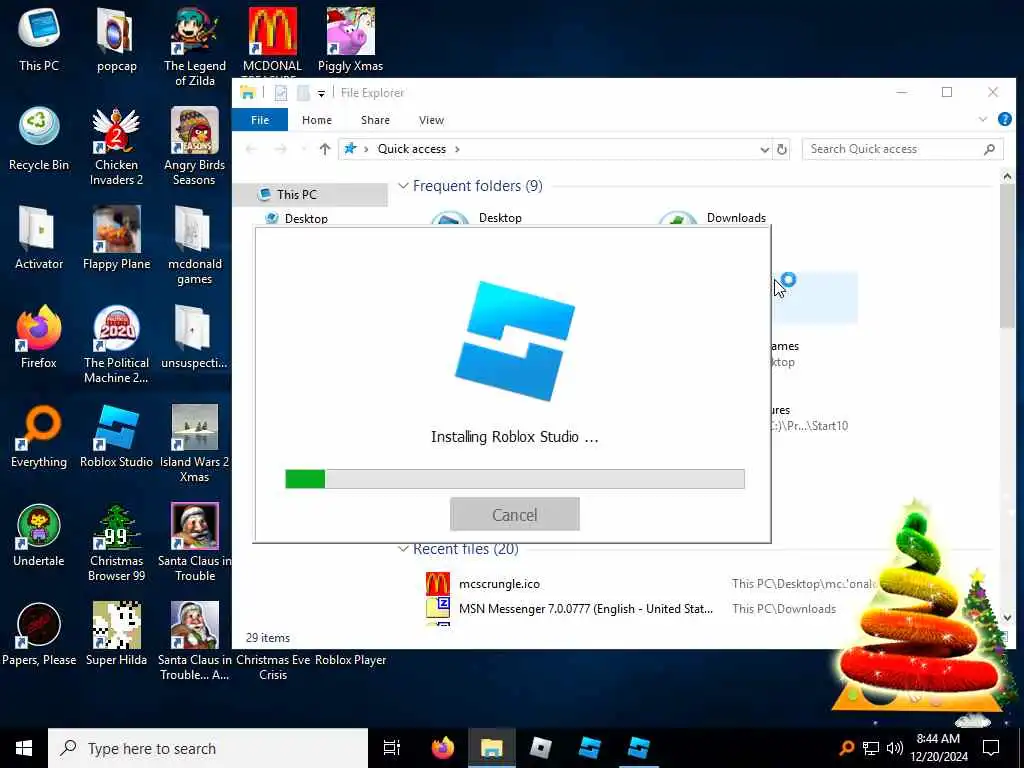
Task: Click File Explorer icon in taskbar
Action: (x=492, y=748)
